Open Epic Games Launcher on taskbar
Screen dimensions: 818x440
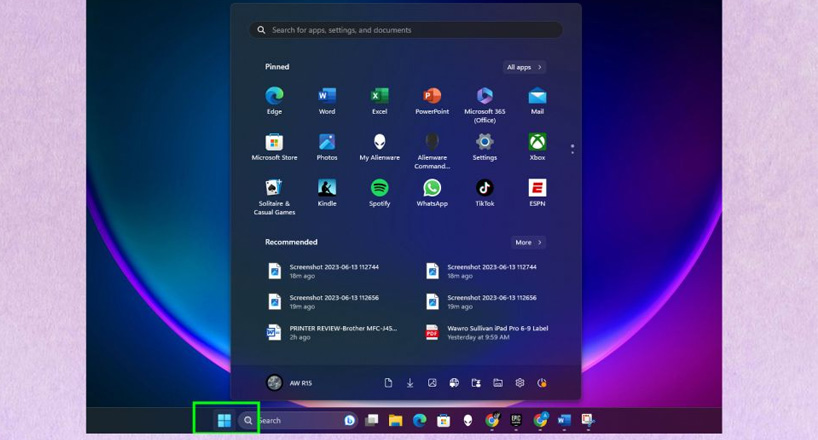click(516, 420)
